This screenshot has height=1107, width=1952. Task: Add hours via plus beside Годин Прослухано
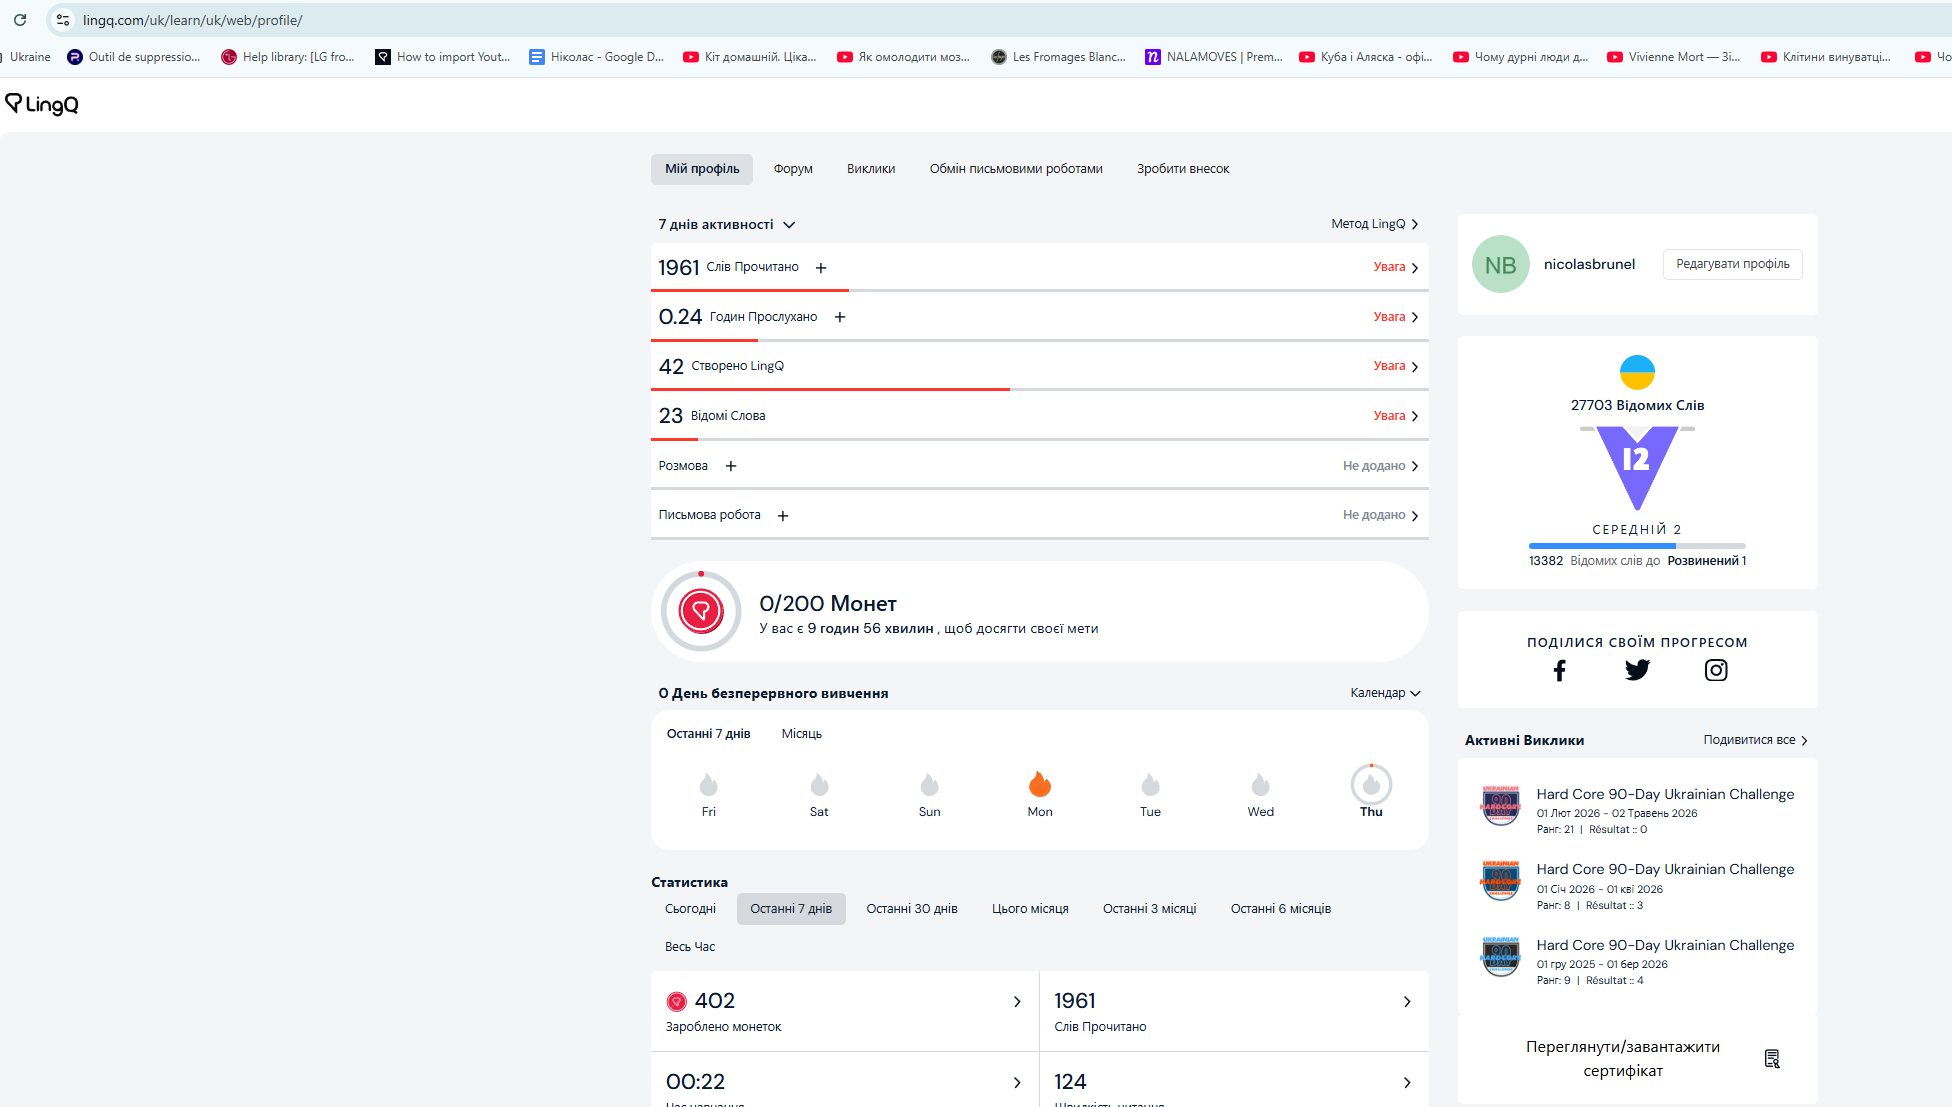click(840, 317)
